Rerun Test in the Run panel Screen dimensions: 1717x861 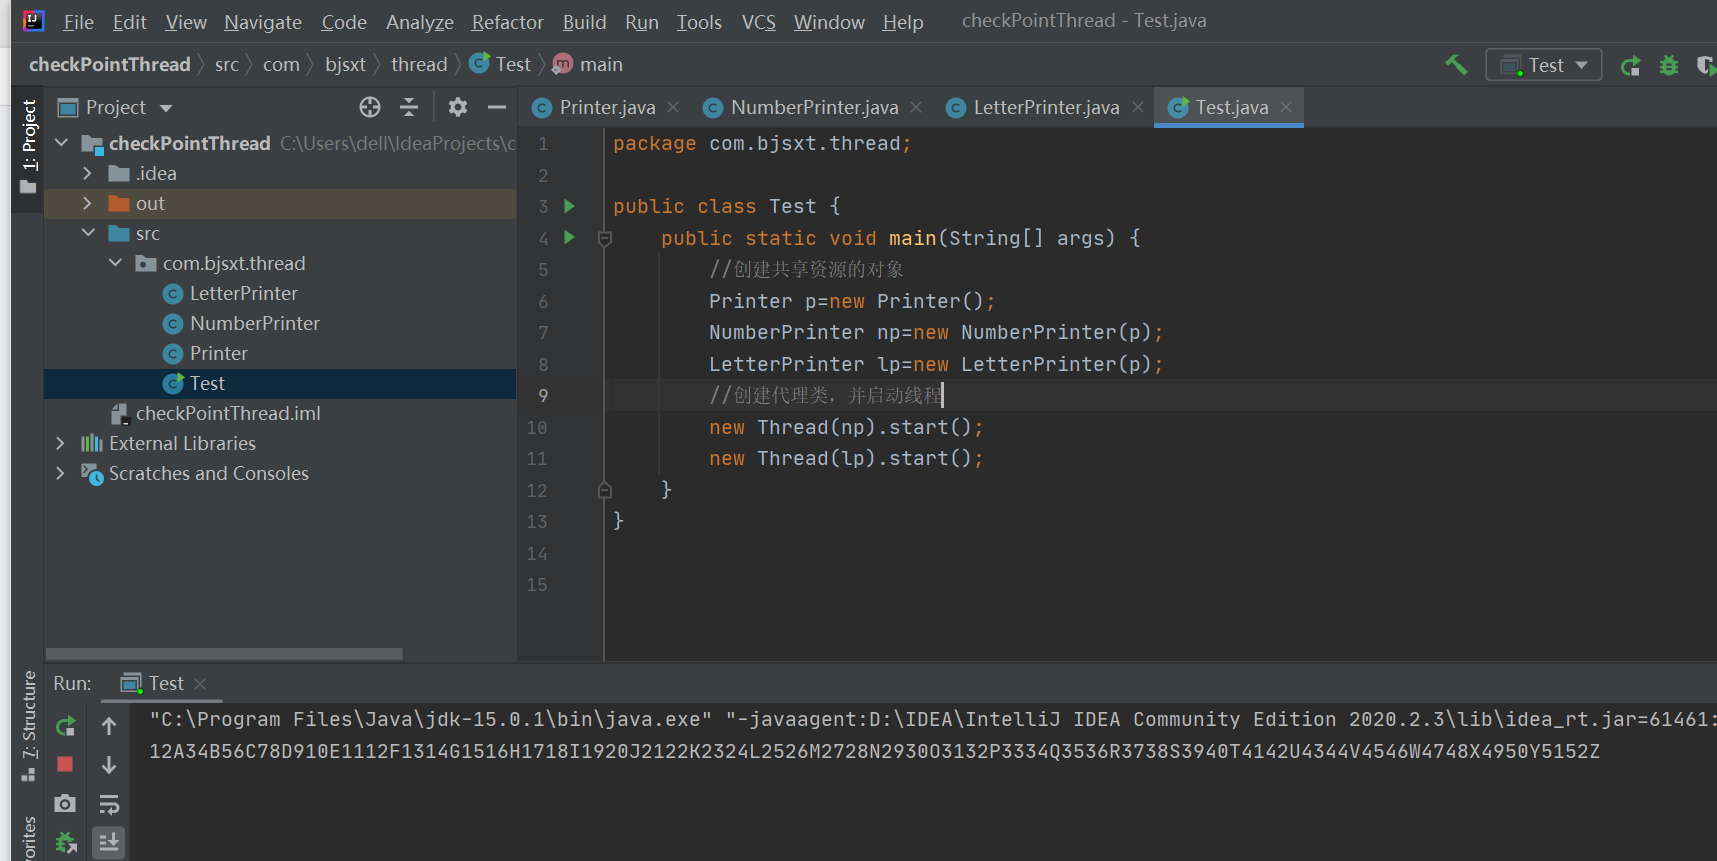66,726
